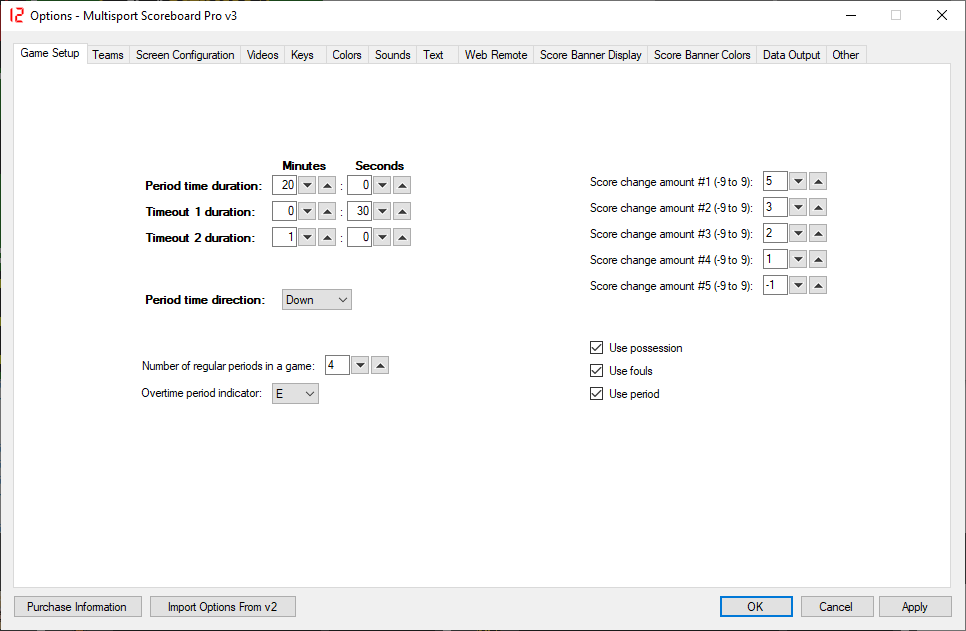Click the Purchase Information button
The image size is (966, 631).
click(x=77, y=607)
